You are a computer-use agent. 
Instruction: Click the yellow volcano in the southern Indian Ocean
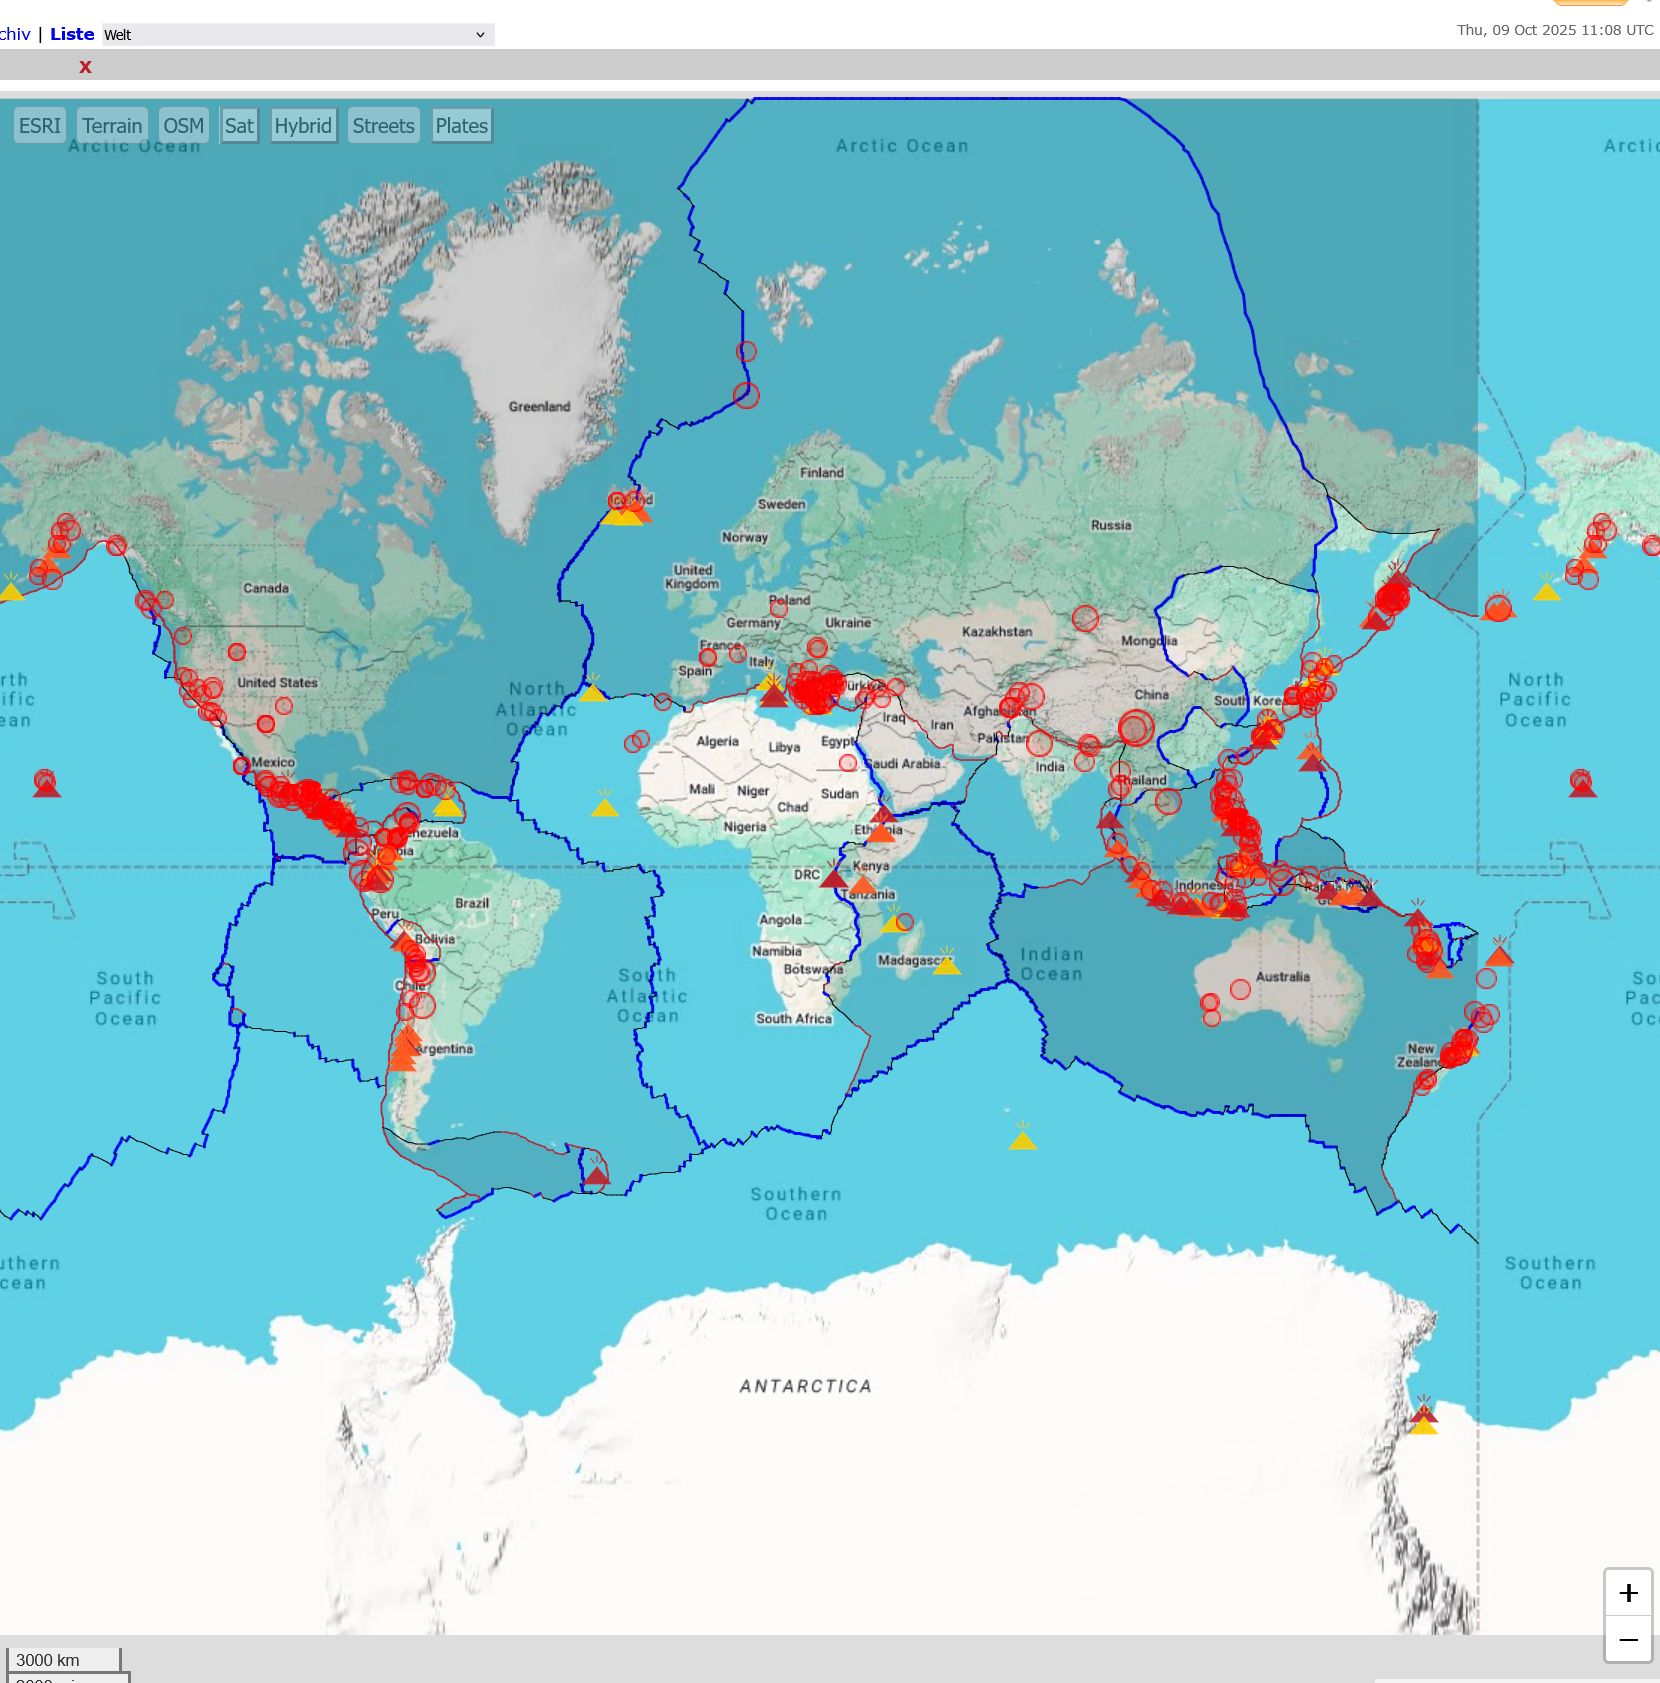tap(1022, 1138)
